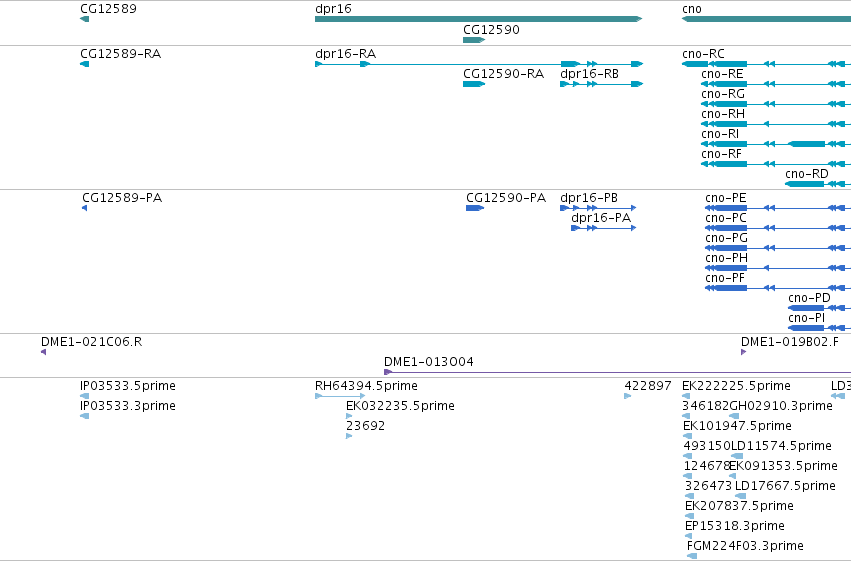851x561 pixels.
Task: Click the FGM224F03.3prime EST arrow
Action: (x=692, y=557)
